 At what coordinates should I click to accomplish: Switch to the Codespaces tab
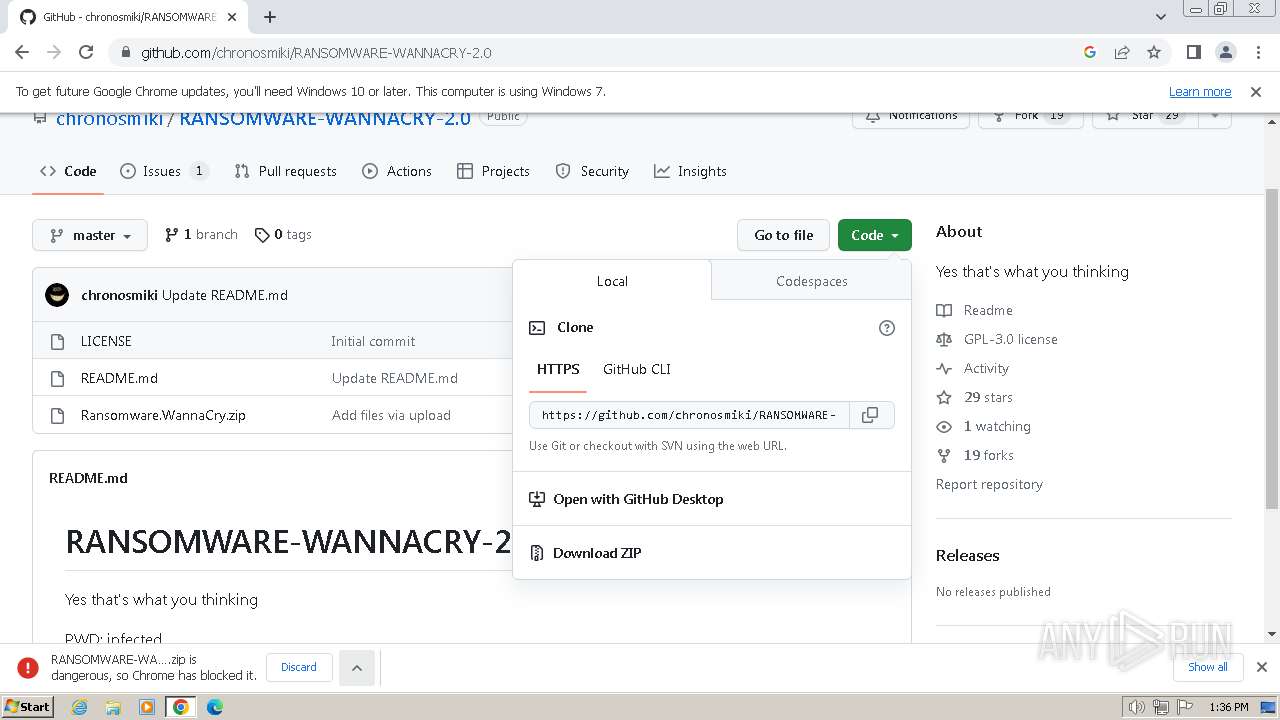811,281
